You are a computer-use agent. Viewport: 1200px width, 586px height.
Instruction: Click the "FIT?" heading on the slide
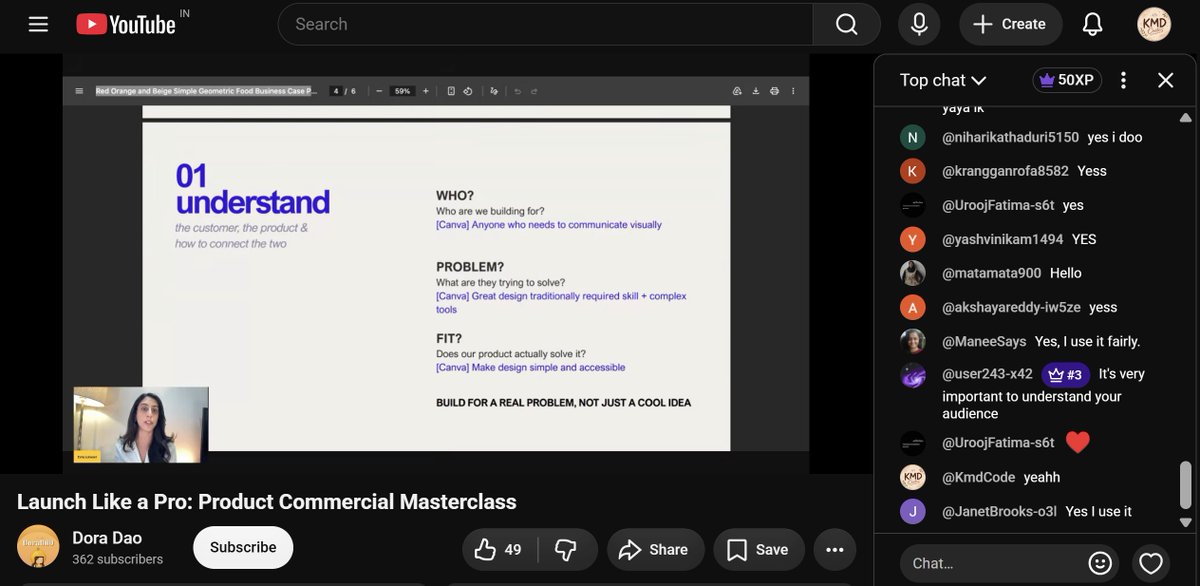coord(449,339)
